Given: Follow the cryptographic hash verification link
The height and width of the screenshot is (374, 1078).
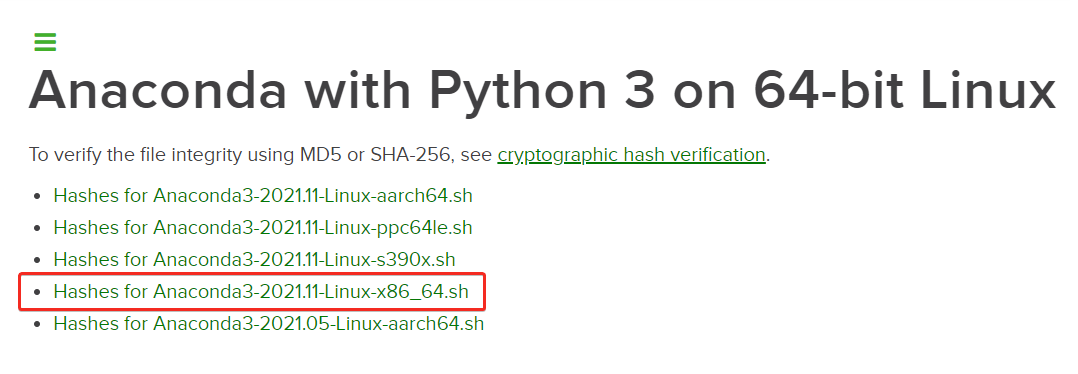Looking at the screenshot, I should [x=631, y=155].
